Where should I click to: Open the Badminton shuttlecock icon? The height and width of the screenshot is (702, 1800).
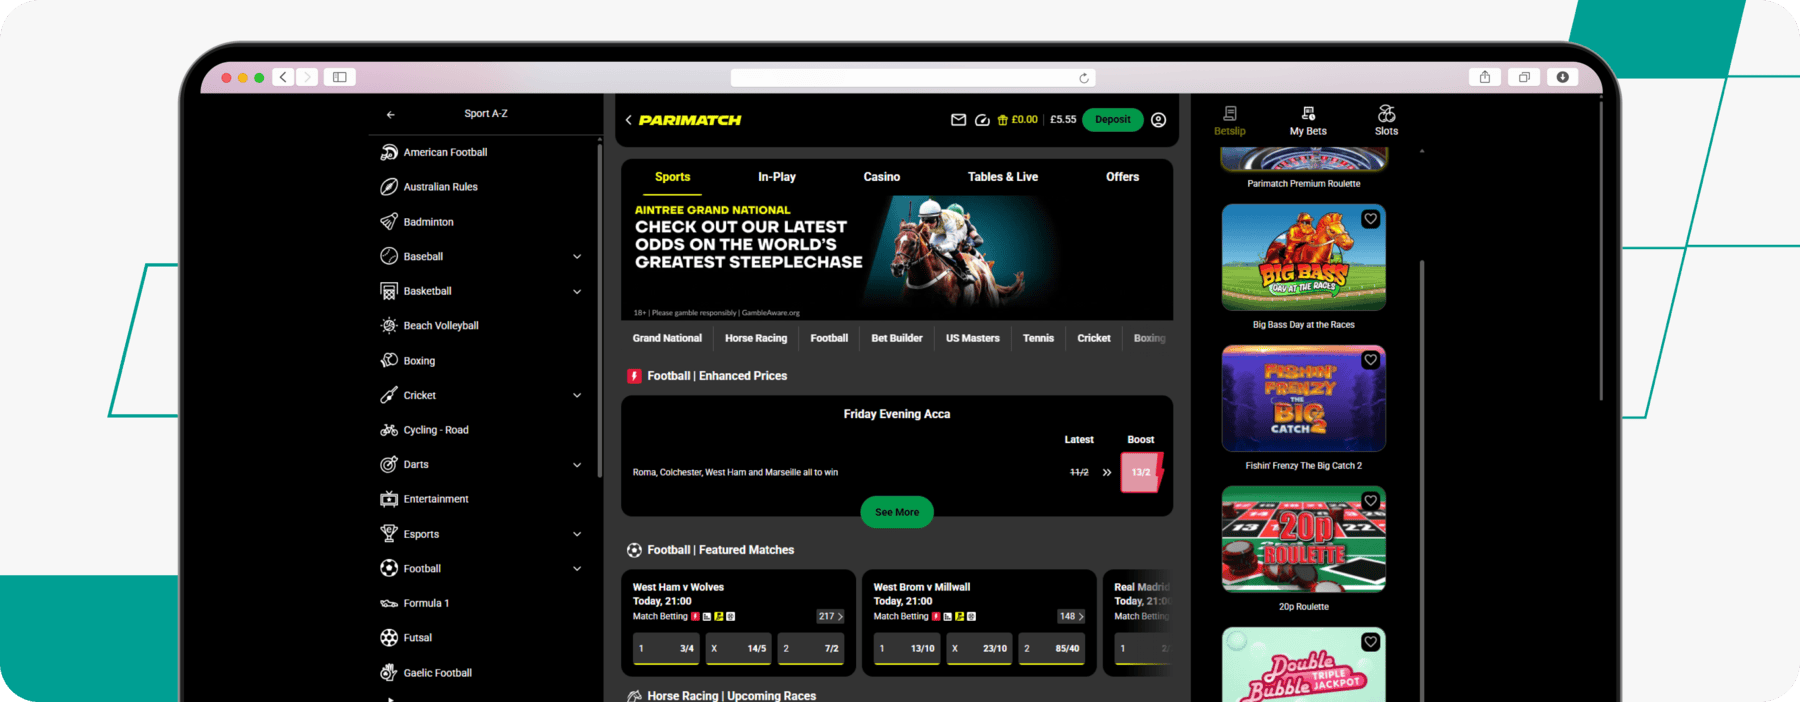(x=389, y=222)
